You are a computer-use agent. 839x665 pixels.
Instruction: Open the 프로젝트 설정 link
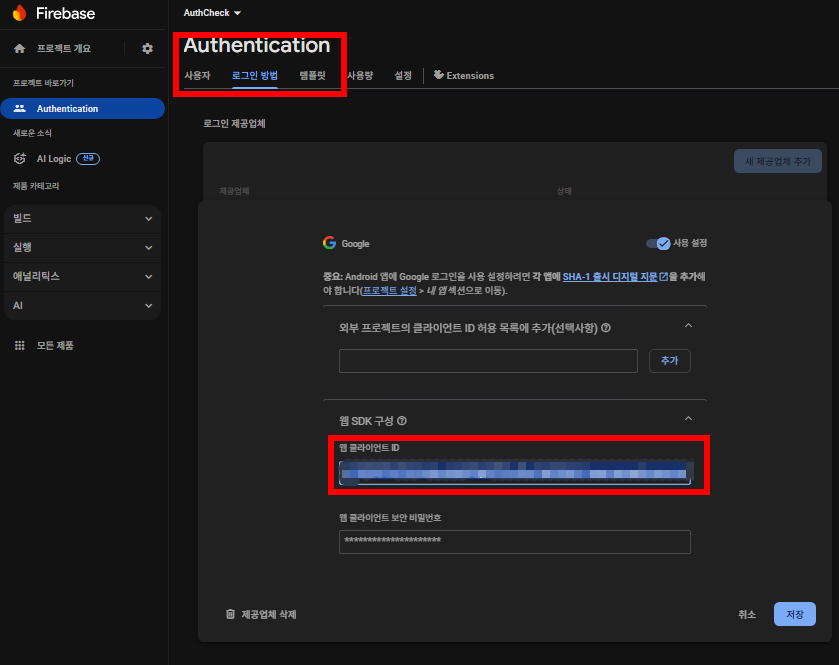point(390,291)
